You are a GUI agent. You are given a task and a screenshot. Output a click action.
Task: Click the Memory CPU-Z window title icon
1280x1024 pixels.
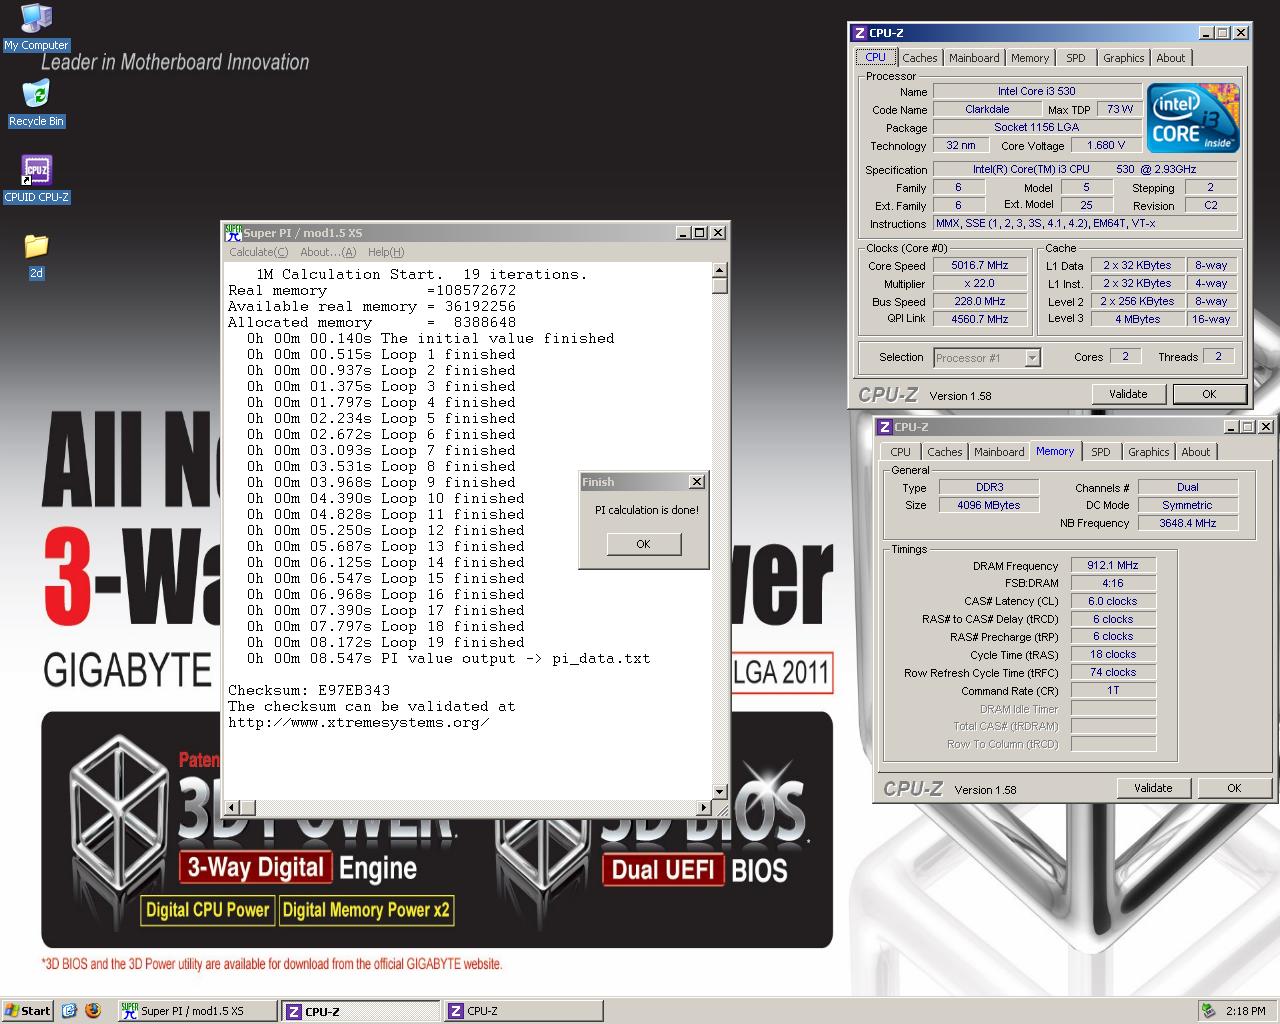884,427
